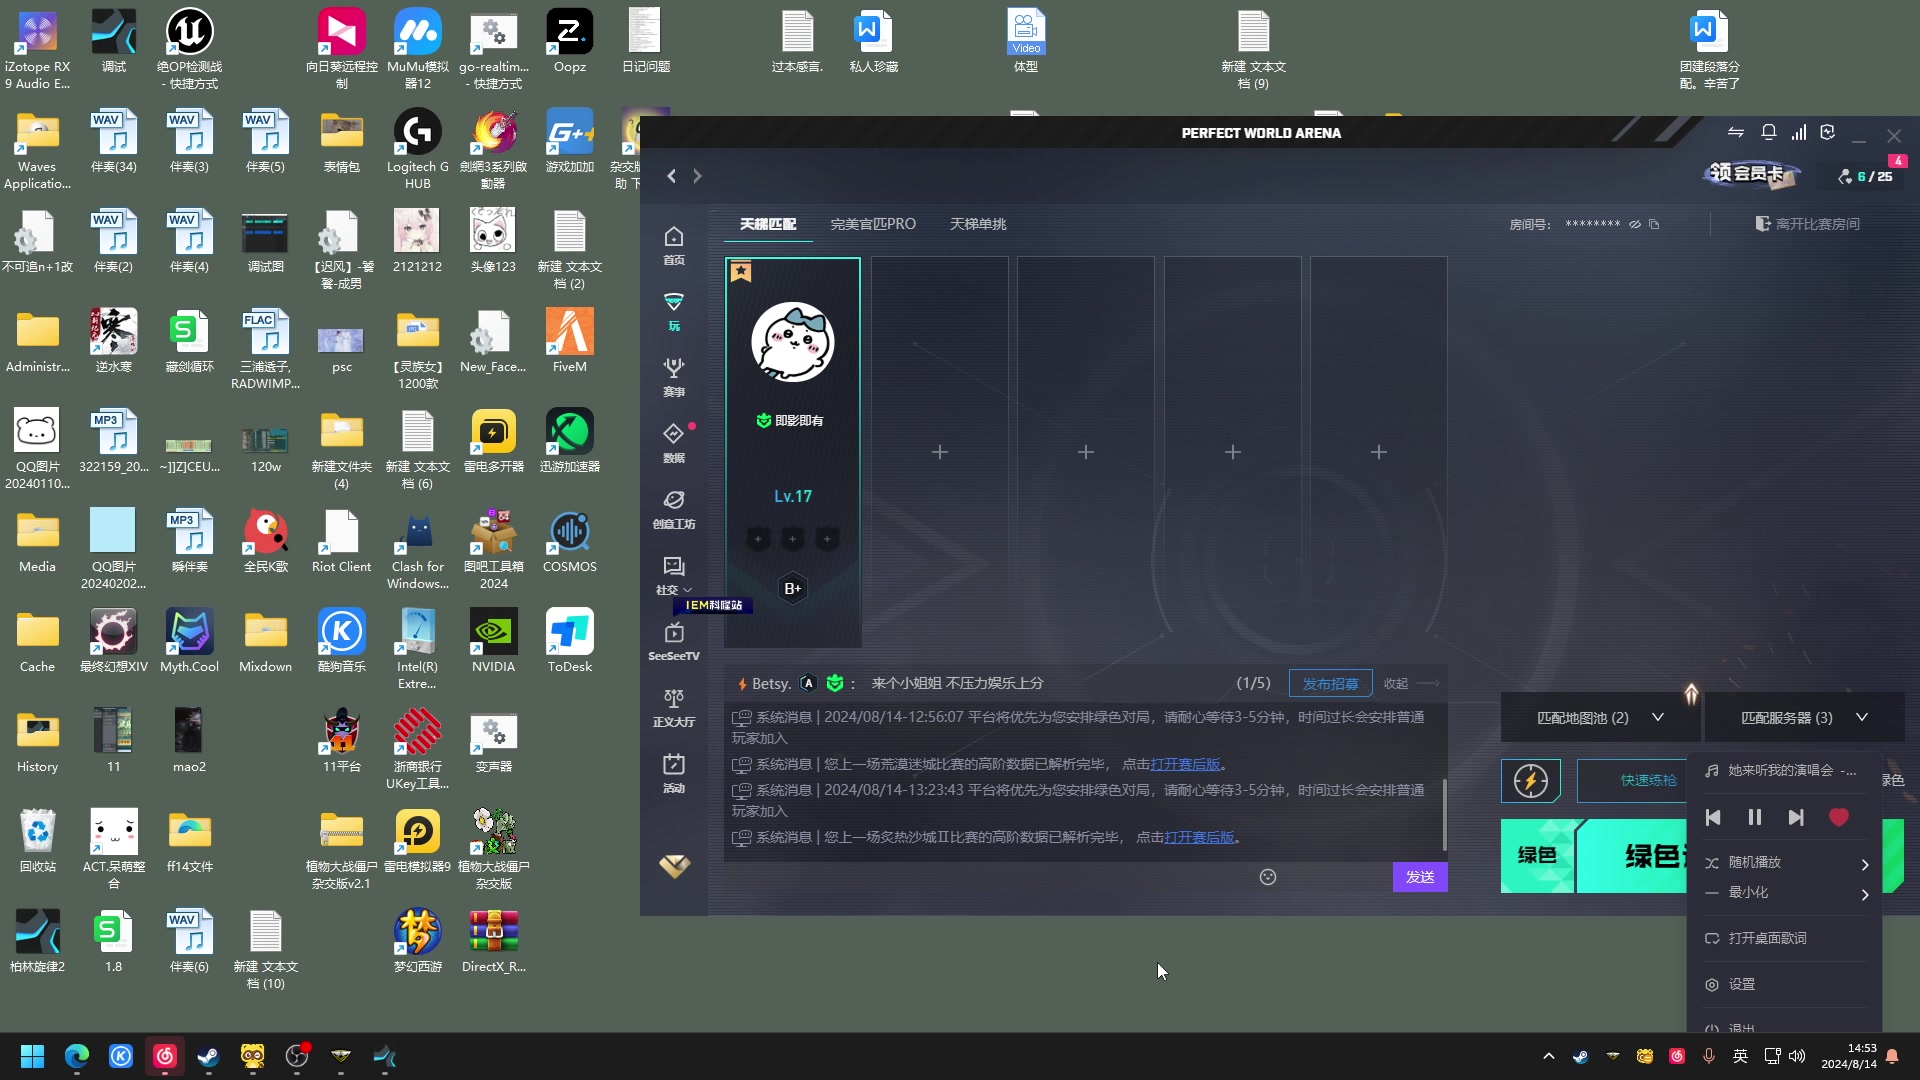1920x1080 pixels.
Task: Go forward with the right arrow
Action: [x=697, y=176]
